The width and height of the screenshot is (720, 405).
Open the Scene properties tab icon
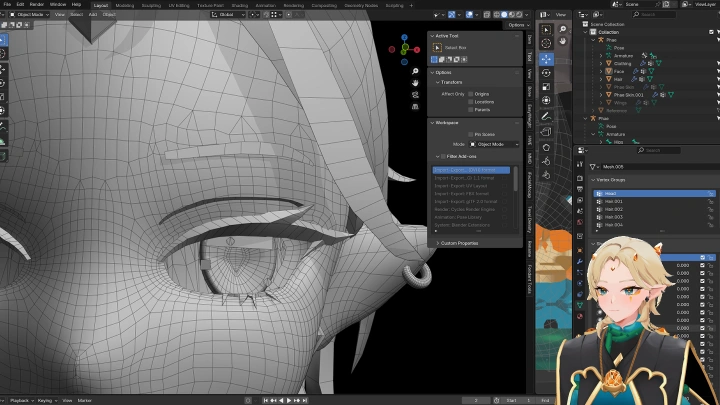pos(580,211)
